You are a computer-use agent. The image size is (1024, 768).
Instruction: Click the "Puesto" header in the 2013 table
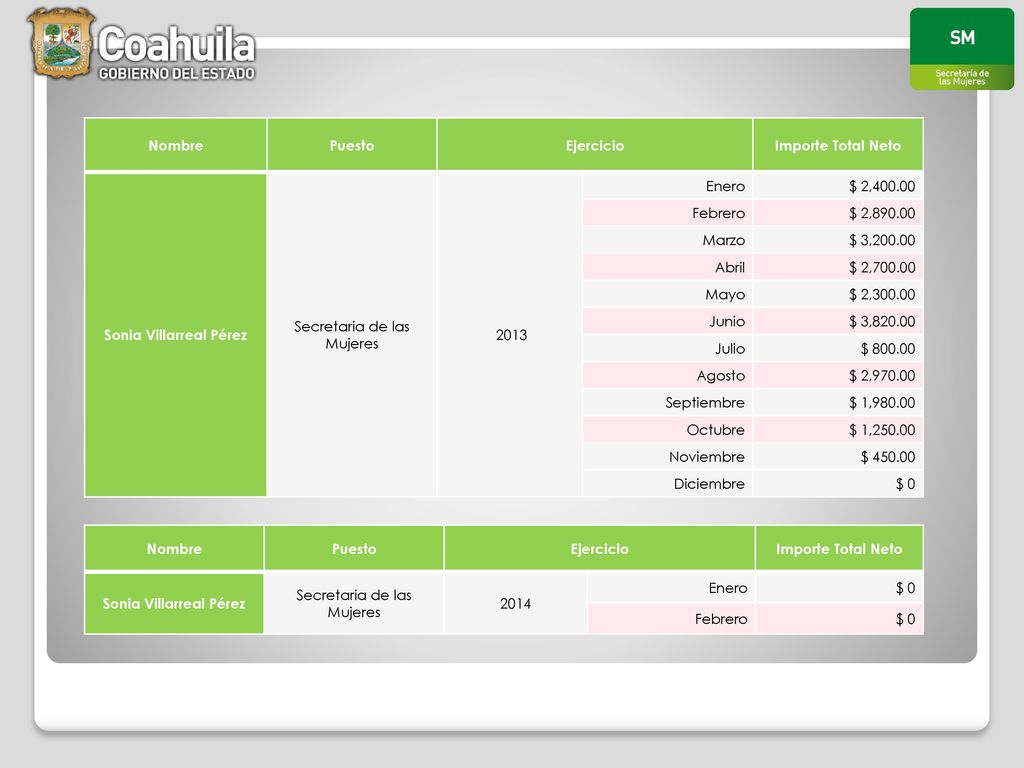352,145
